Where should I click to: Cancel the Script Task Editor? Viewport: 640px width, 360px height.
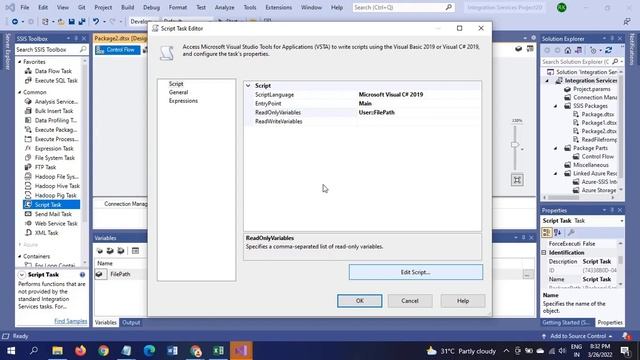coord(410,301)
